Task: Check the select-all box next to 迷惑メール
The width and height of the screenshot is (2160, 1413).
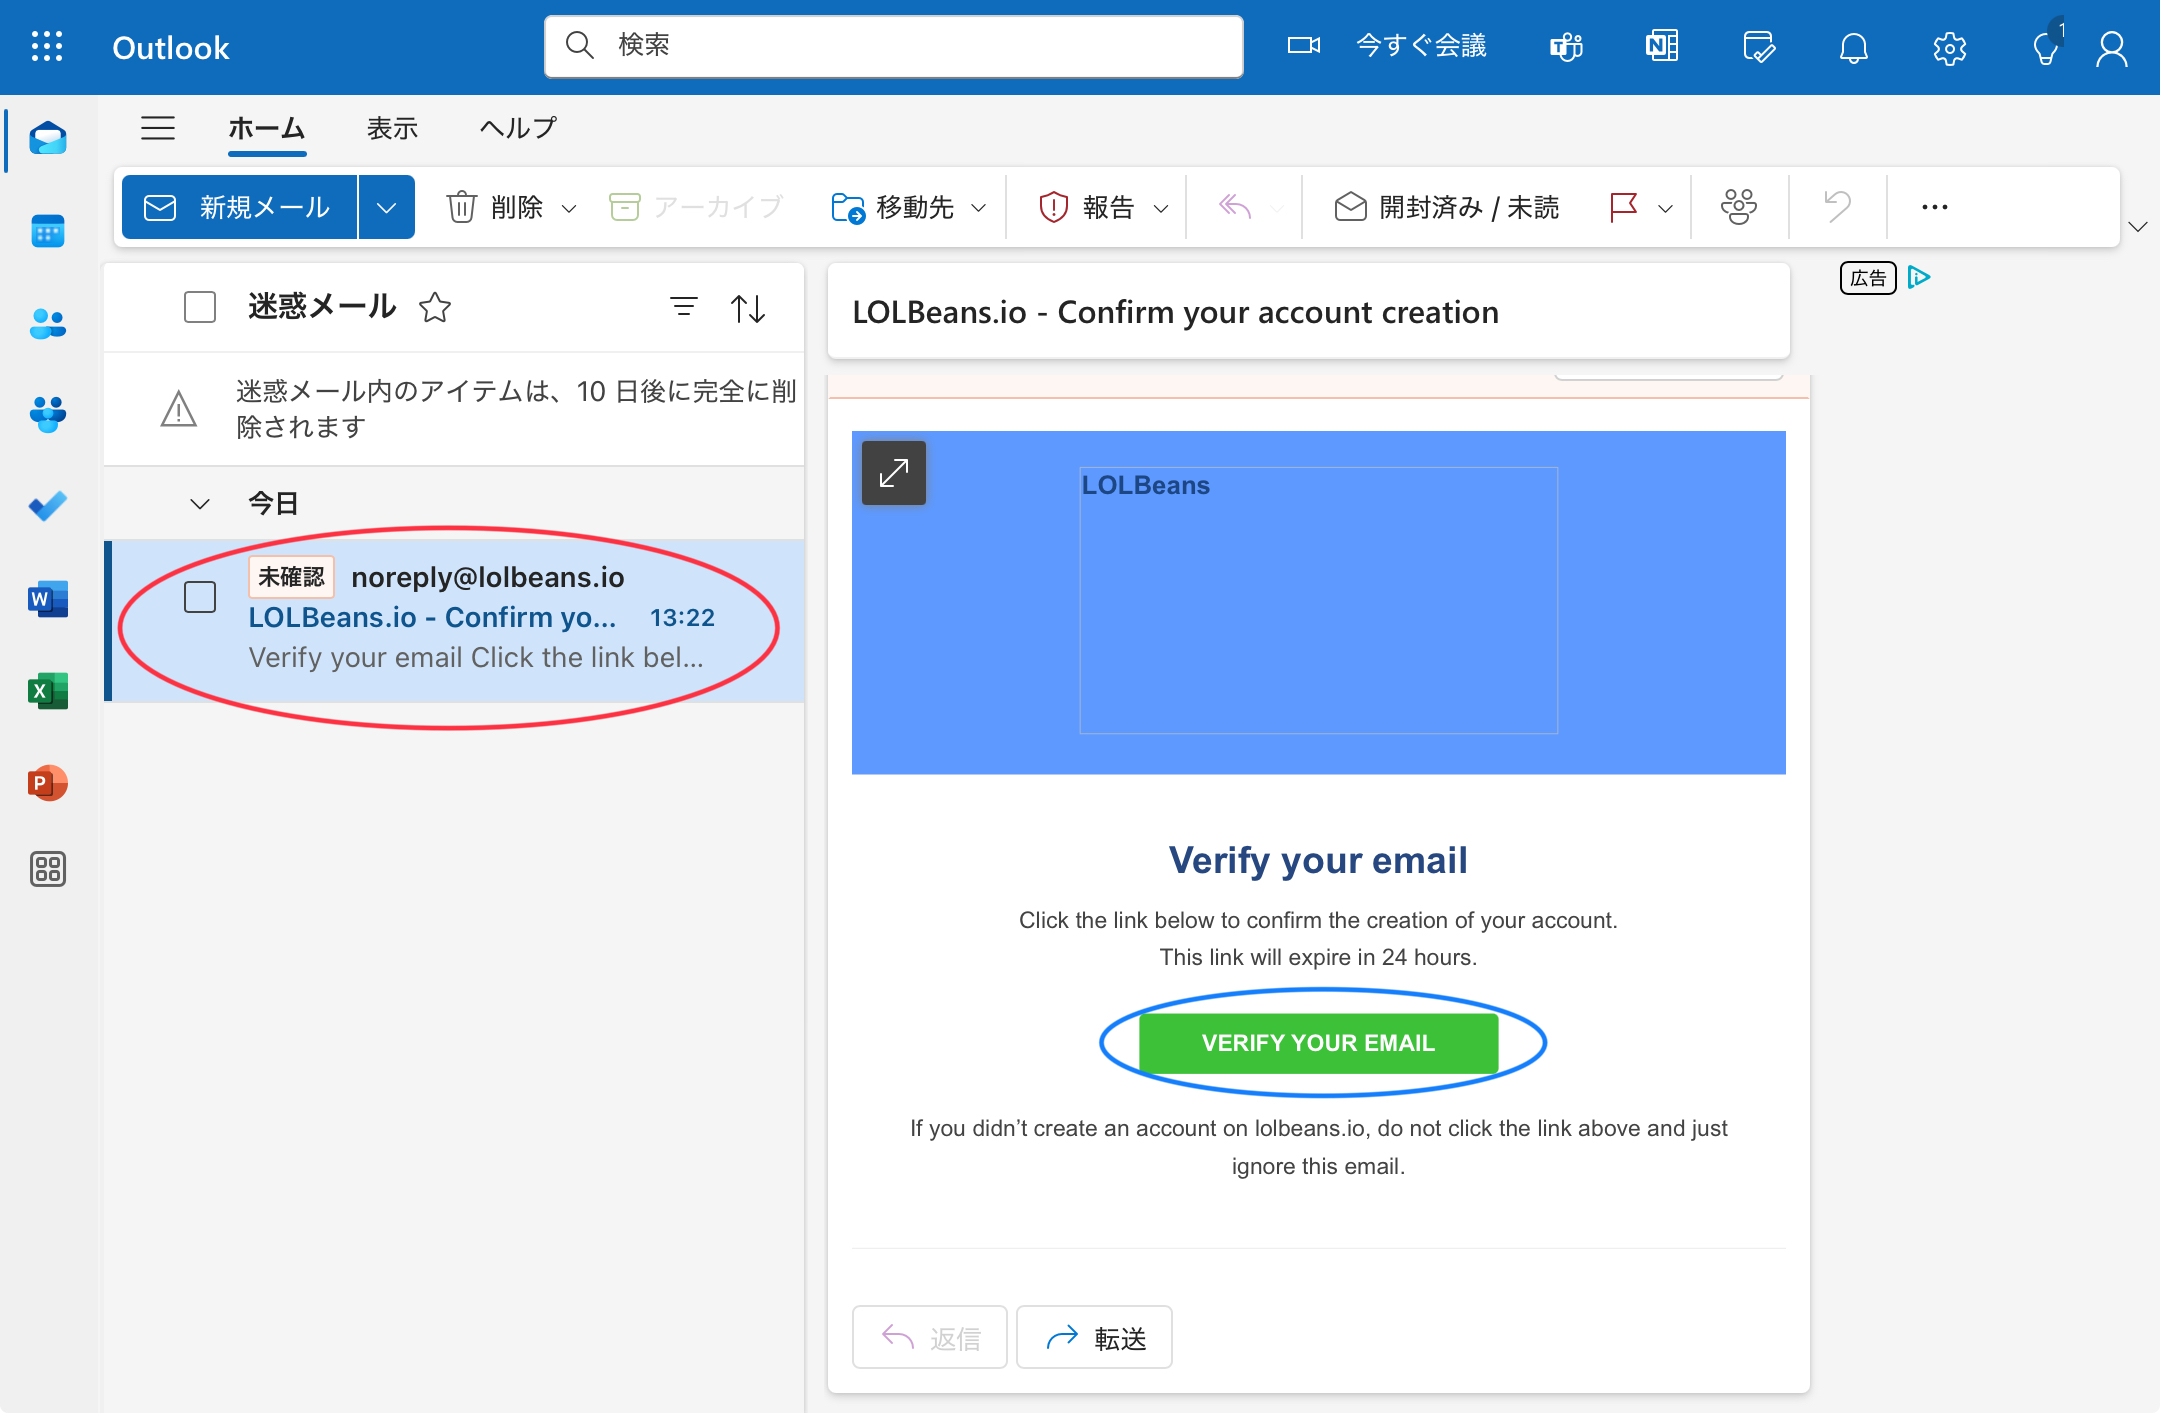Action: pos(200,307)
